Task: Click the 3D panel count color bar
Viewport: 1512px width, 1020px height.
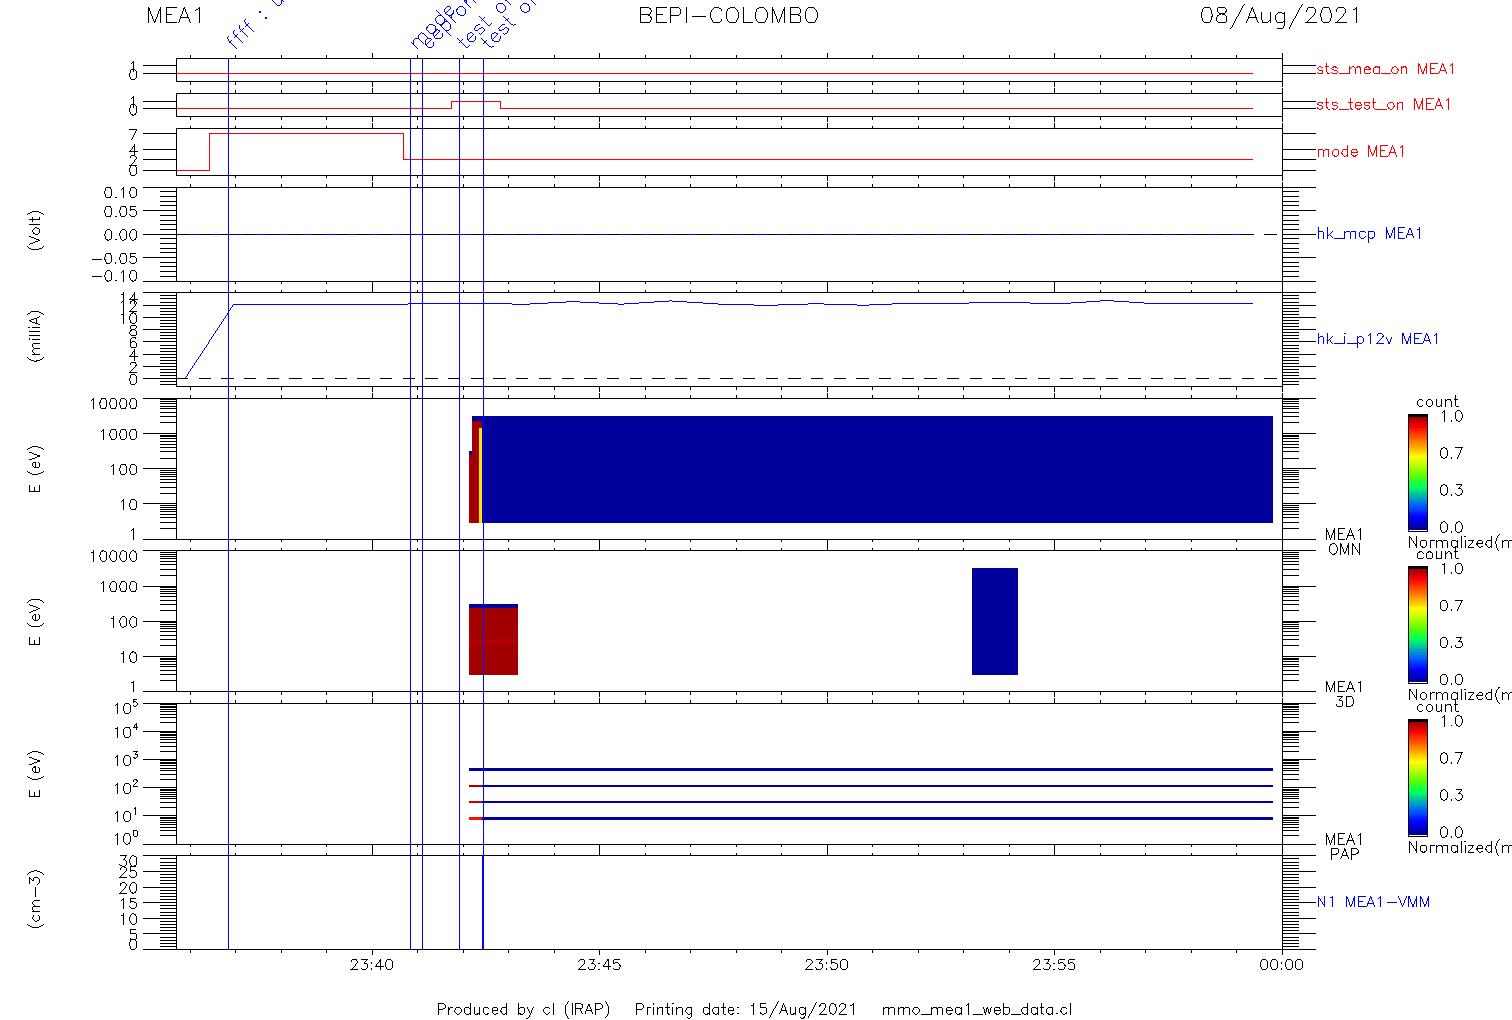Action: click(x=1417, y=624)
